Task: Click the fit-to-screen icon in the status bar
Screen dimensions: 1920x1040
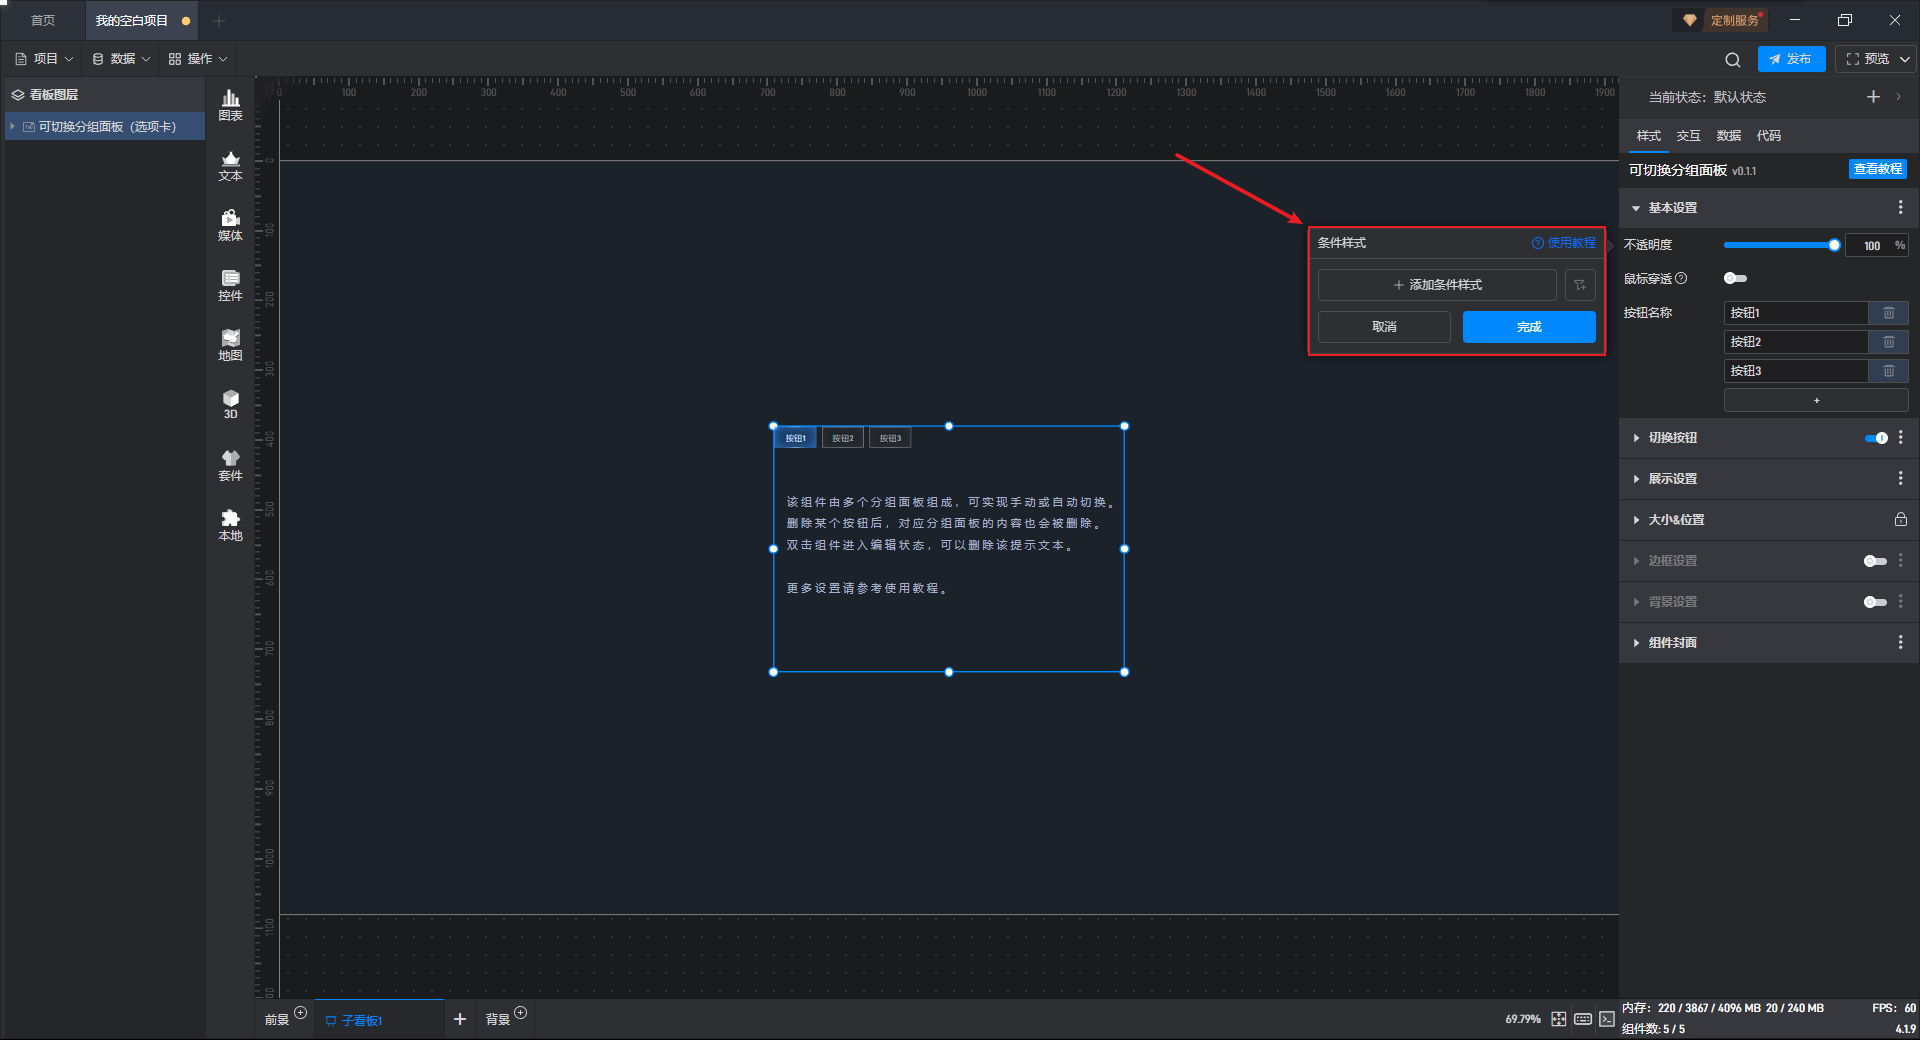Action: click(1559, 1019)
